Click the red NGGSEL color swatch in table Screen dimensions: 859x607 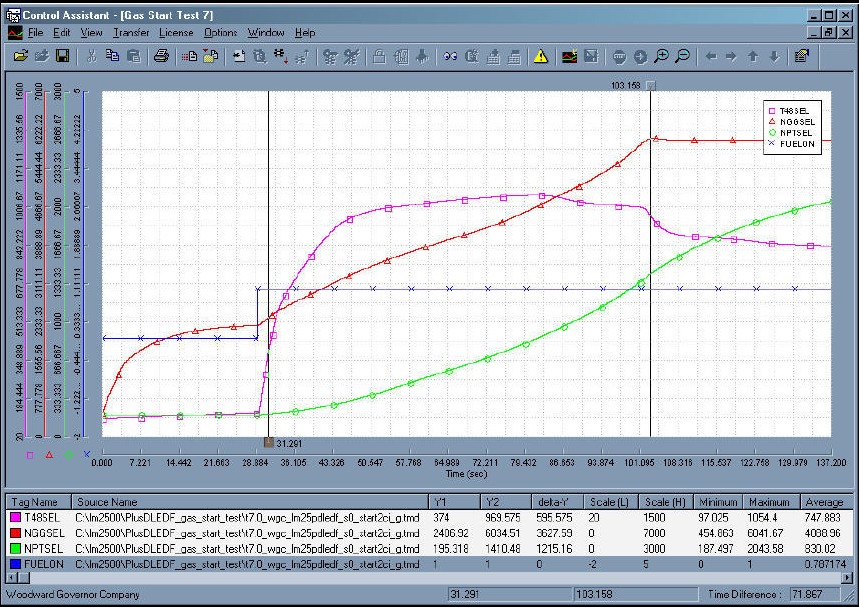[x=15, y=533]
